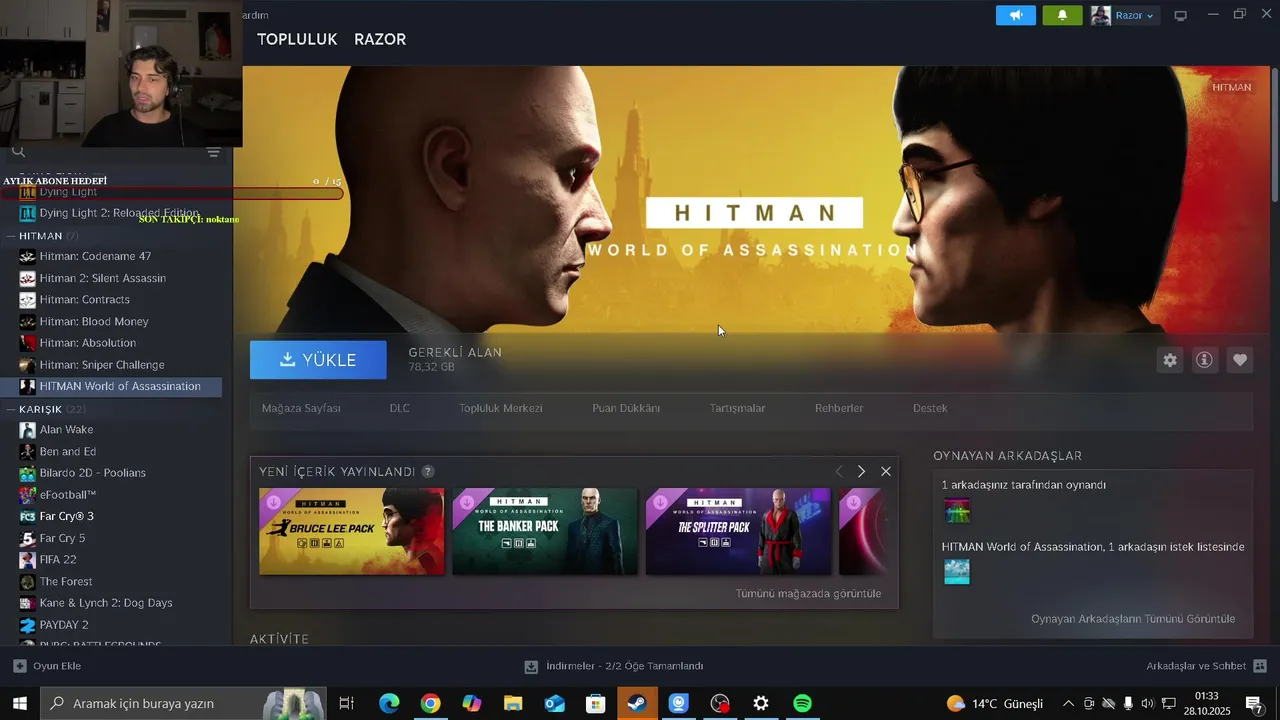
Task: Open the game settings gear icon
Action: (x=1170, y=360)
